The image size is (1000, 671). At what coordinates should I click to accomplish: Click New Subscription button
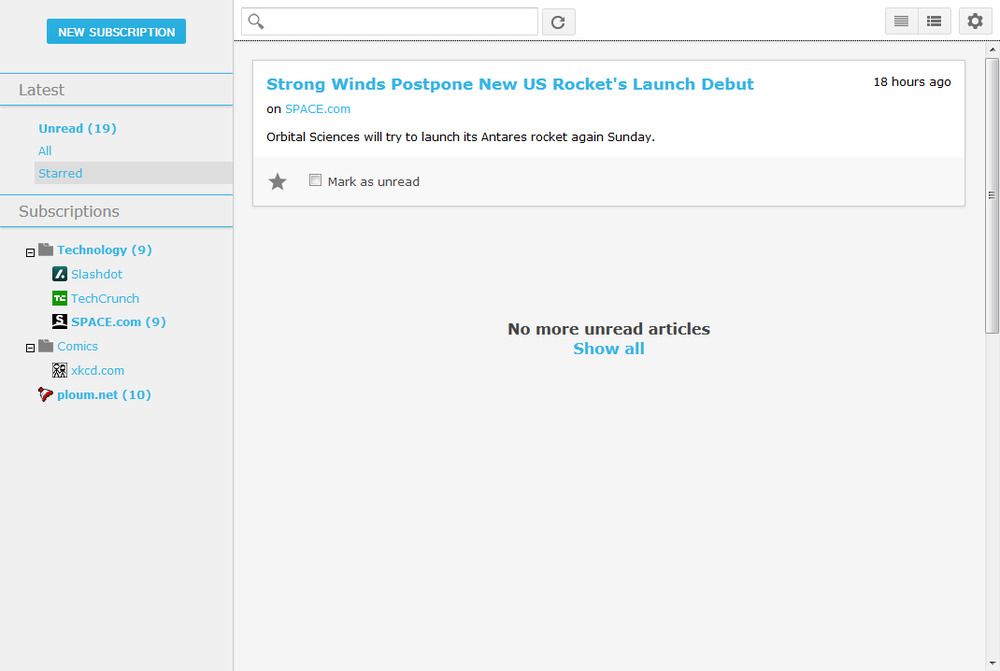click(116, 31)
